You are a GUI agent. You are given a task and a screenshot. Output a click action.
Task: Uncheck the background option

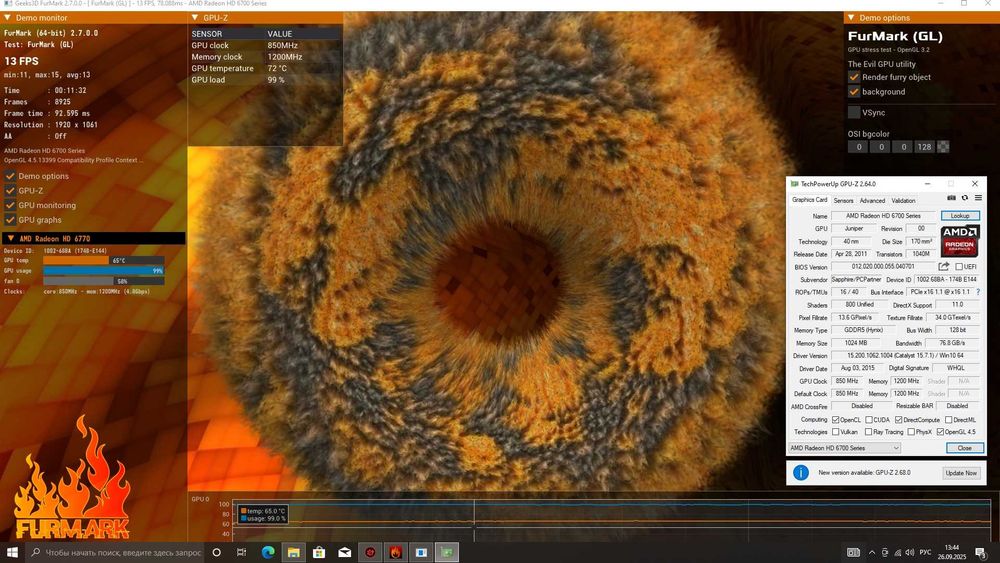click(x=854, y=92)
